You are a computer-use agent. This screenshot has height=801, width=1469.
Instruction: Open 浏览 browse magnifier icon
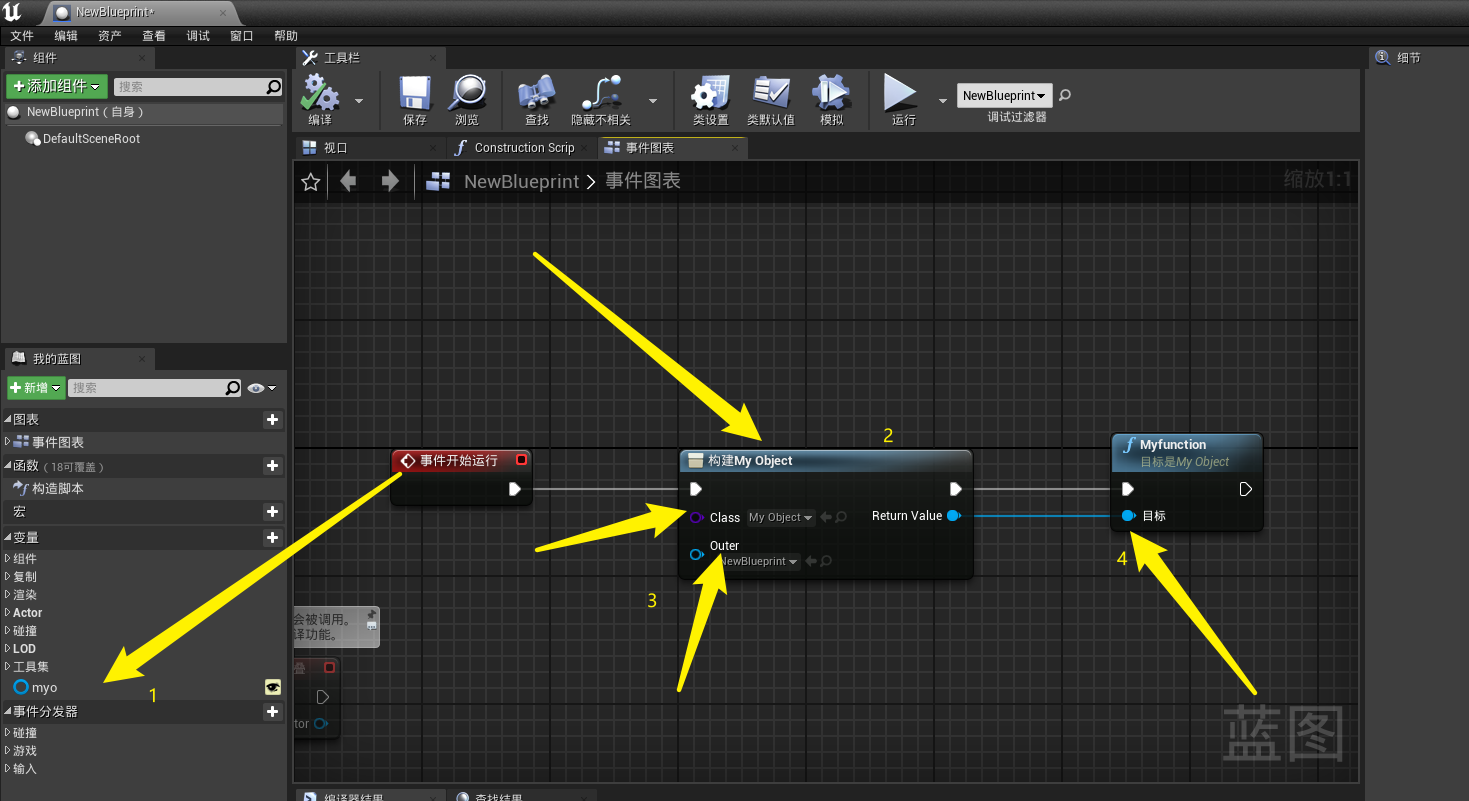[x=467, y=93]
